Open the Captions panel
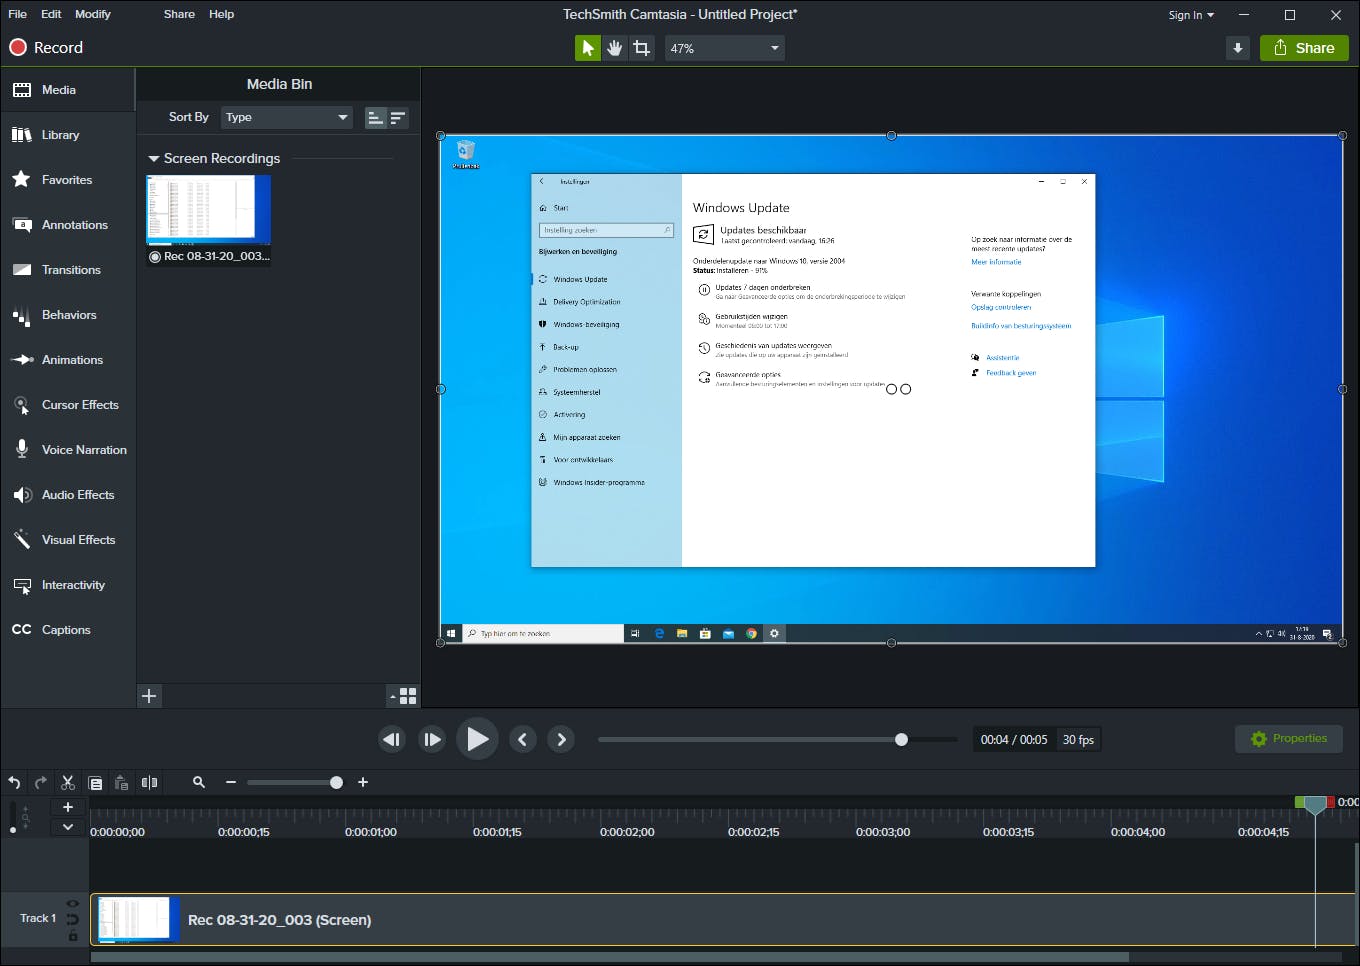Viewport: 1360px width, 966px height. click(x=67, y=629)
